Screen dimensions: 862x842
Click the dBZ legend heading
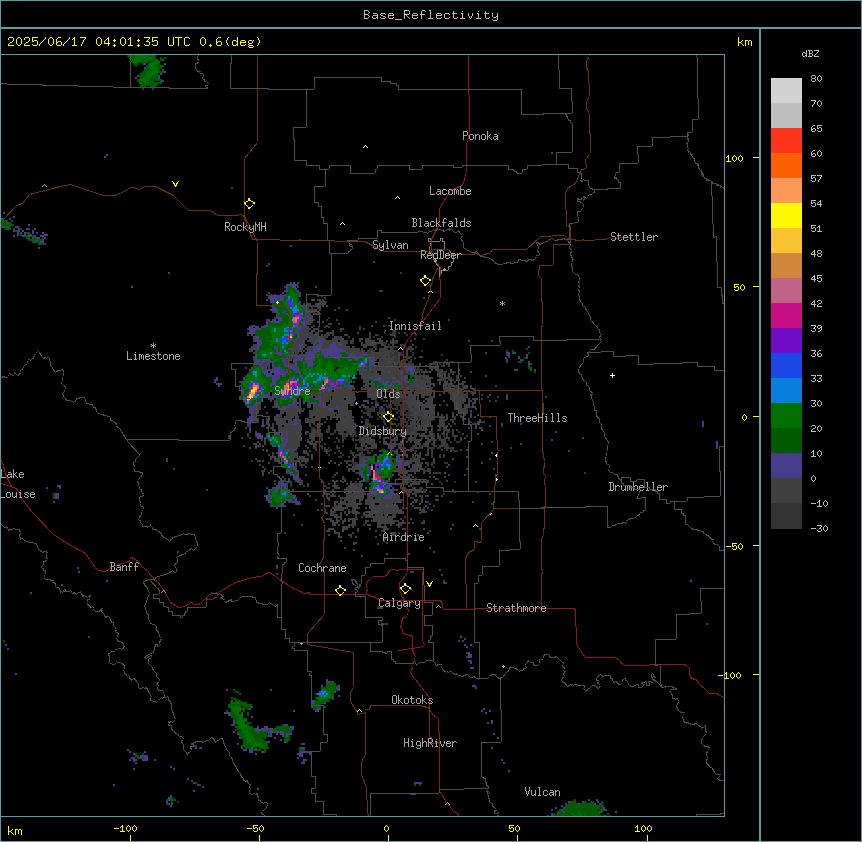click(x=810, y=53)
